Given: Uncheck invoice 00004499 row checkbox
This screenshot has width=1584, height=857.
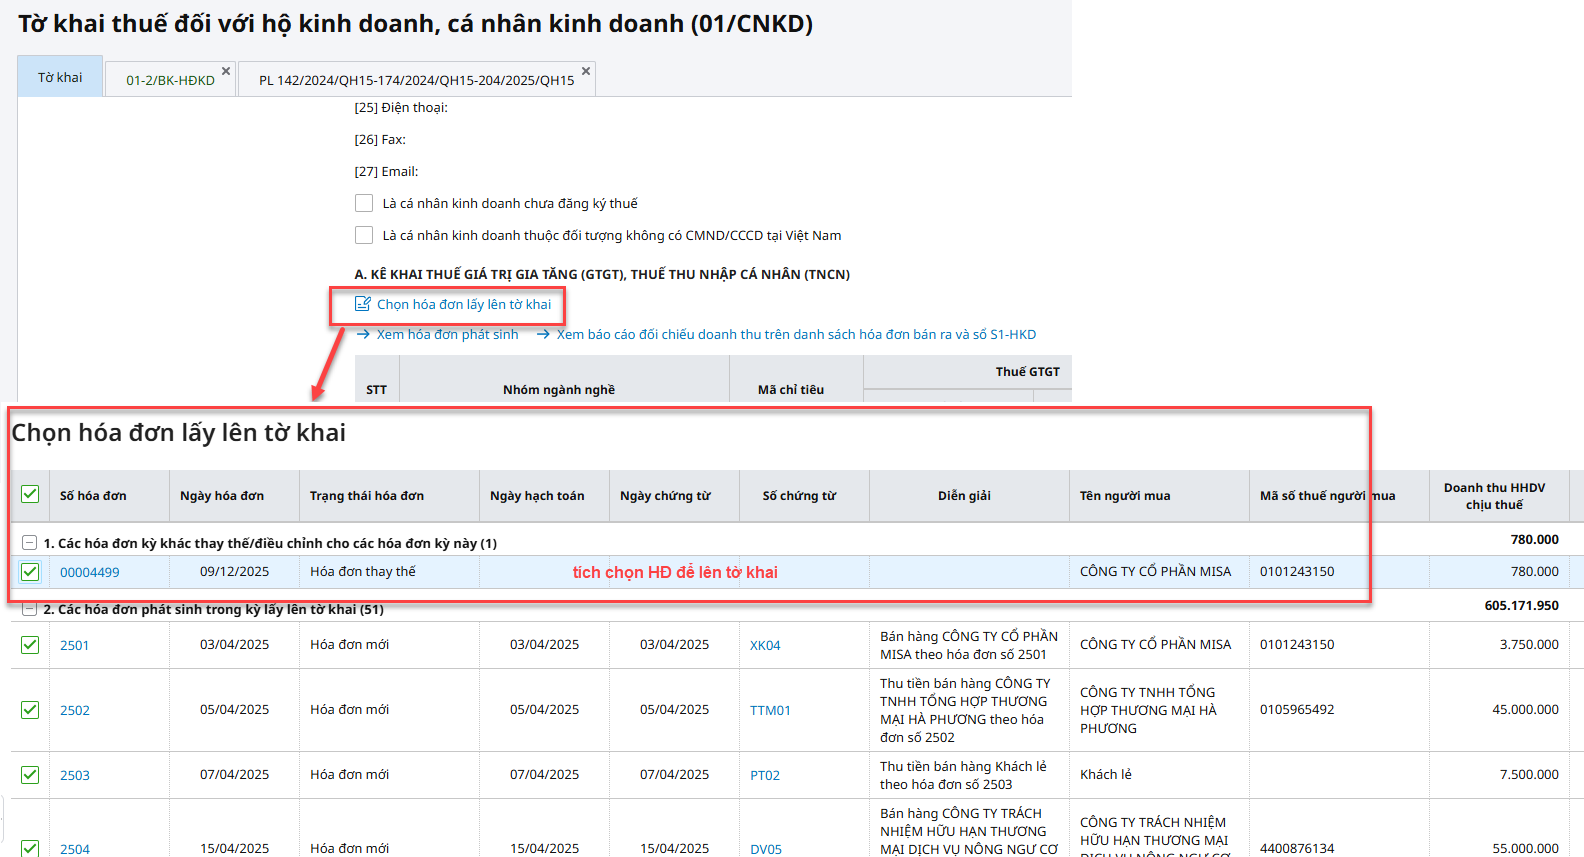Looking at the screenshot, I should [30, 572].
